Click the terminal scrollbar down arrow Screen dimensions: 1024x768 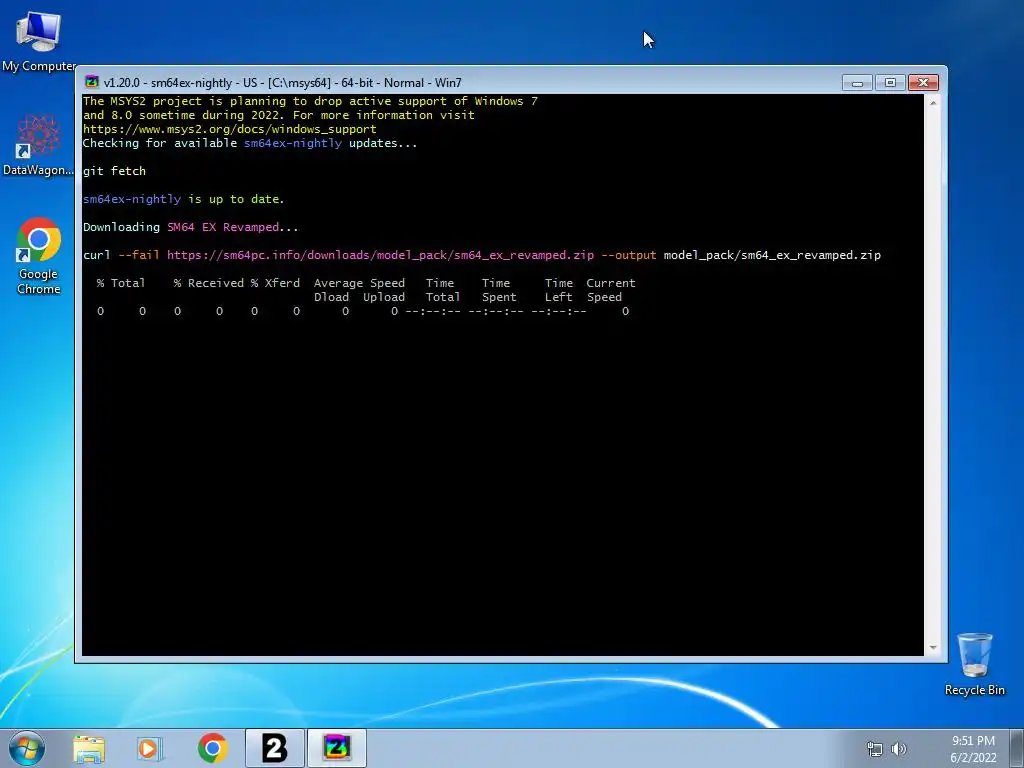pyautogui.click(x=933, y=648)
